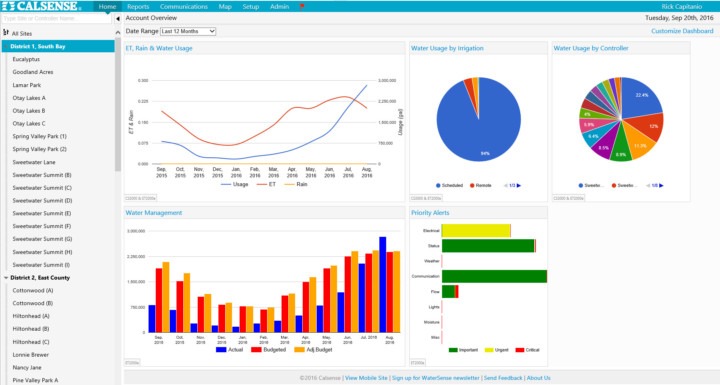Select Spring Valley Park (1)
This screenshot has width=720, height=385.
39,136
